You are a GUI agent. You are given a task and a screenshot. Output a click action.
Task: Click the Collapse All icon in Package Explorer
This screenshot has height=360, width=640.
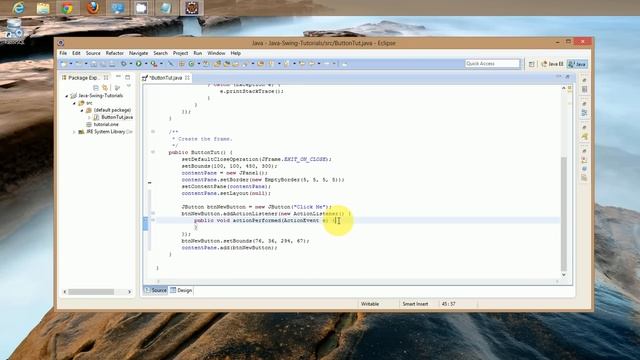96,87
